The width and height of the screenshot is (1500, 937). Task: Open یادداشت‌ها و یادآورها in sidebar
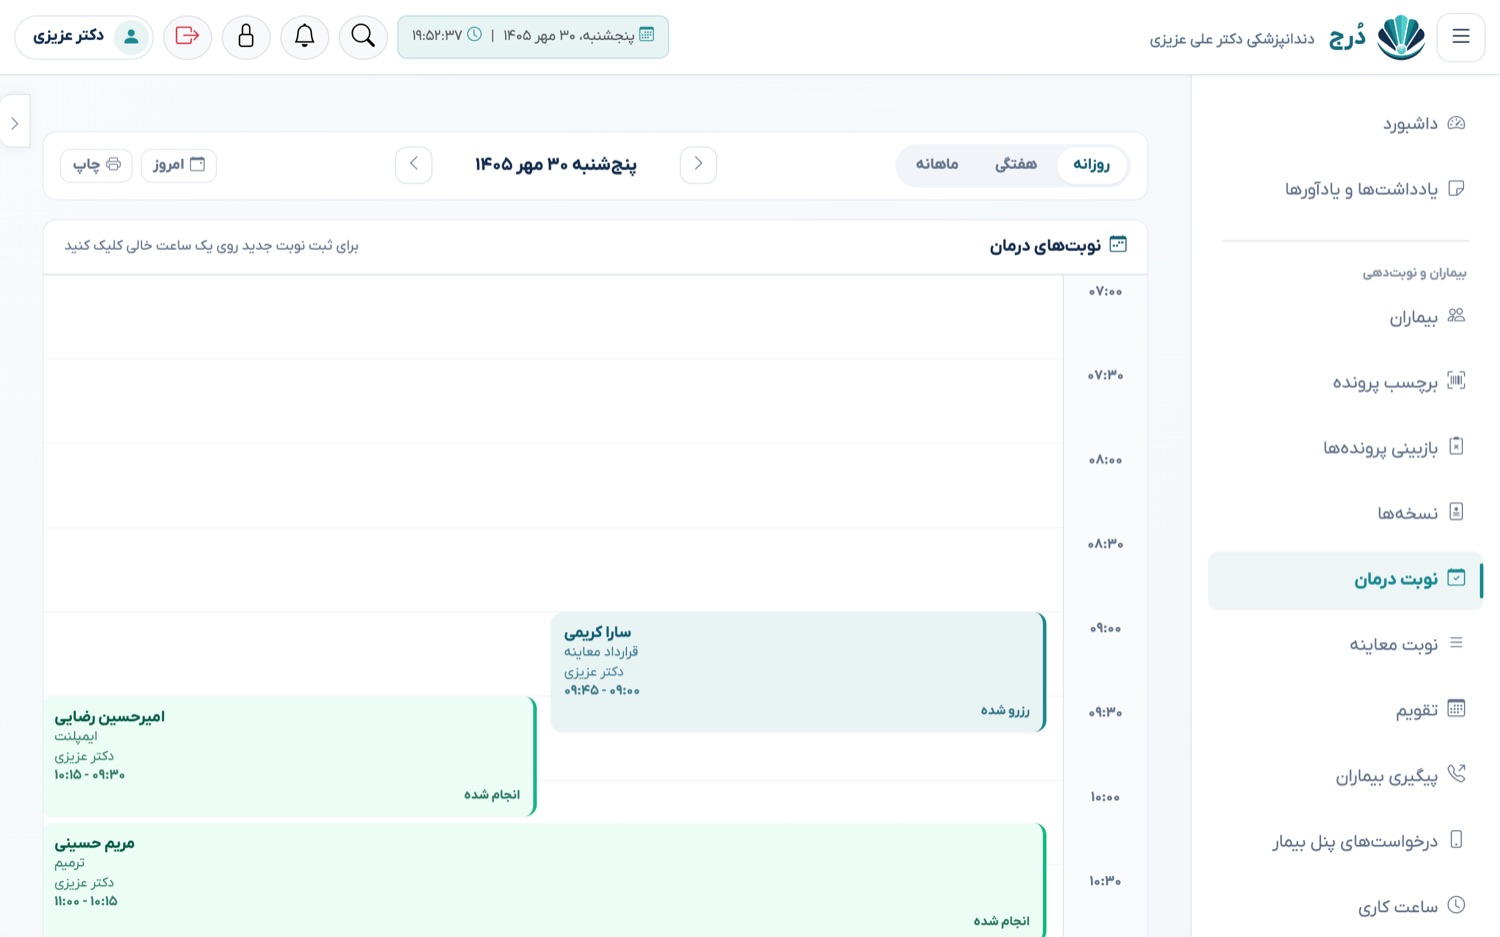(1345, 189)
